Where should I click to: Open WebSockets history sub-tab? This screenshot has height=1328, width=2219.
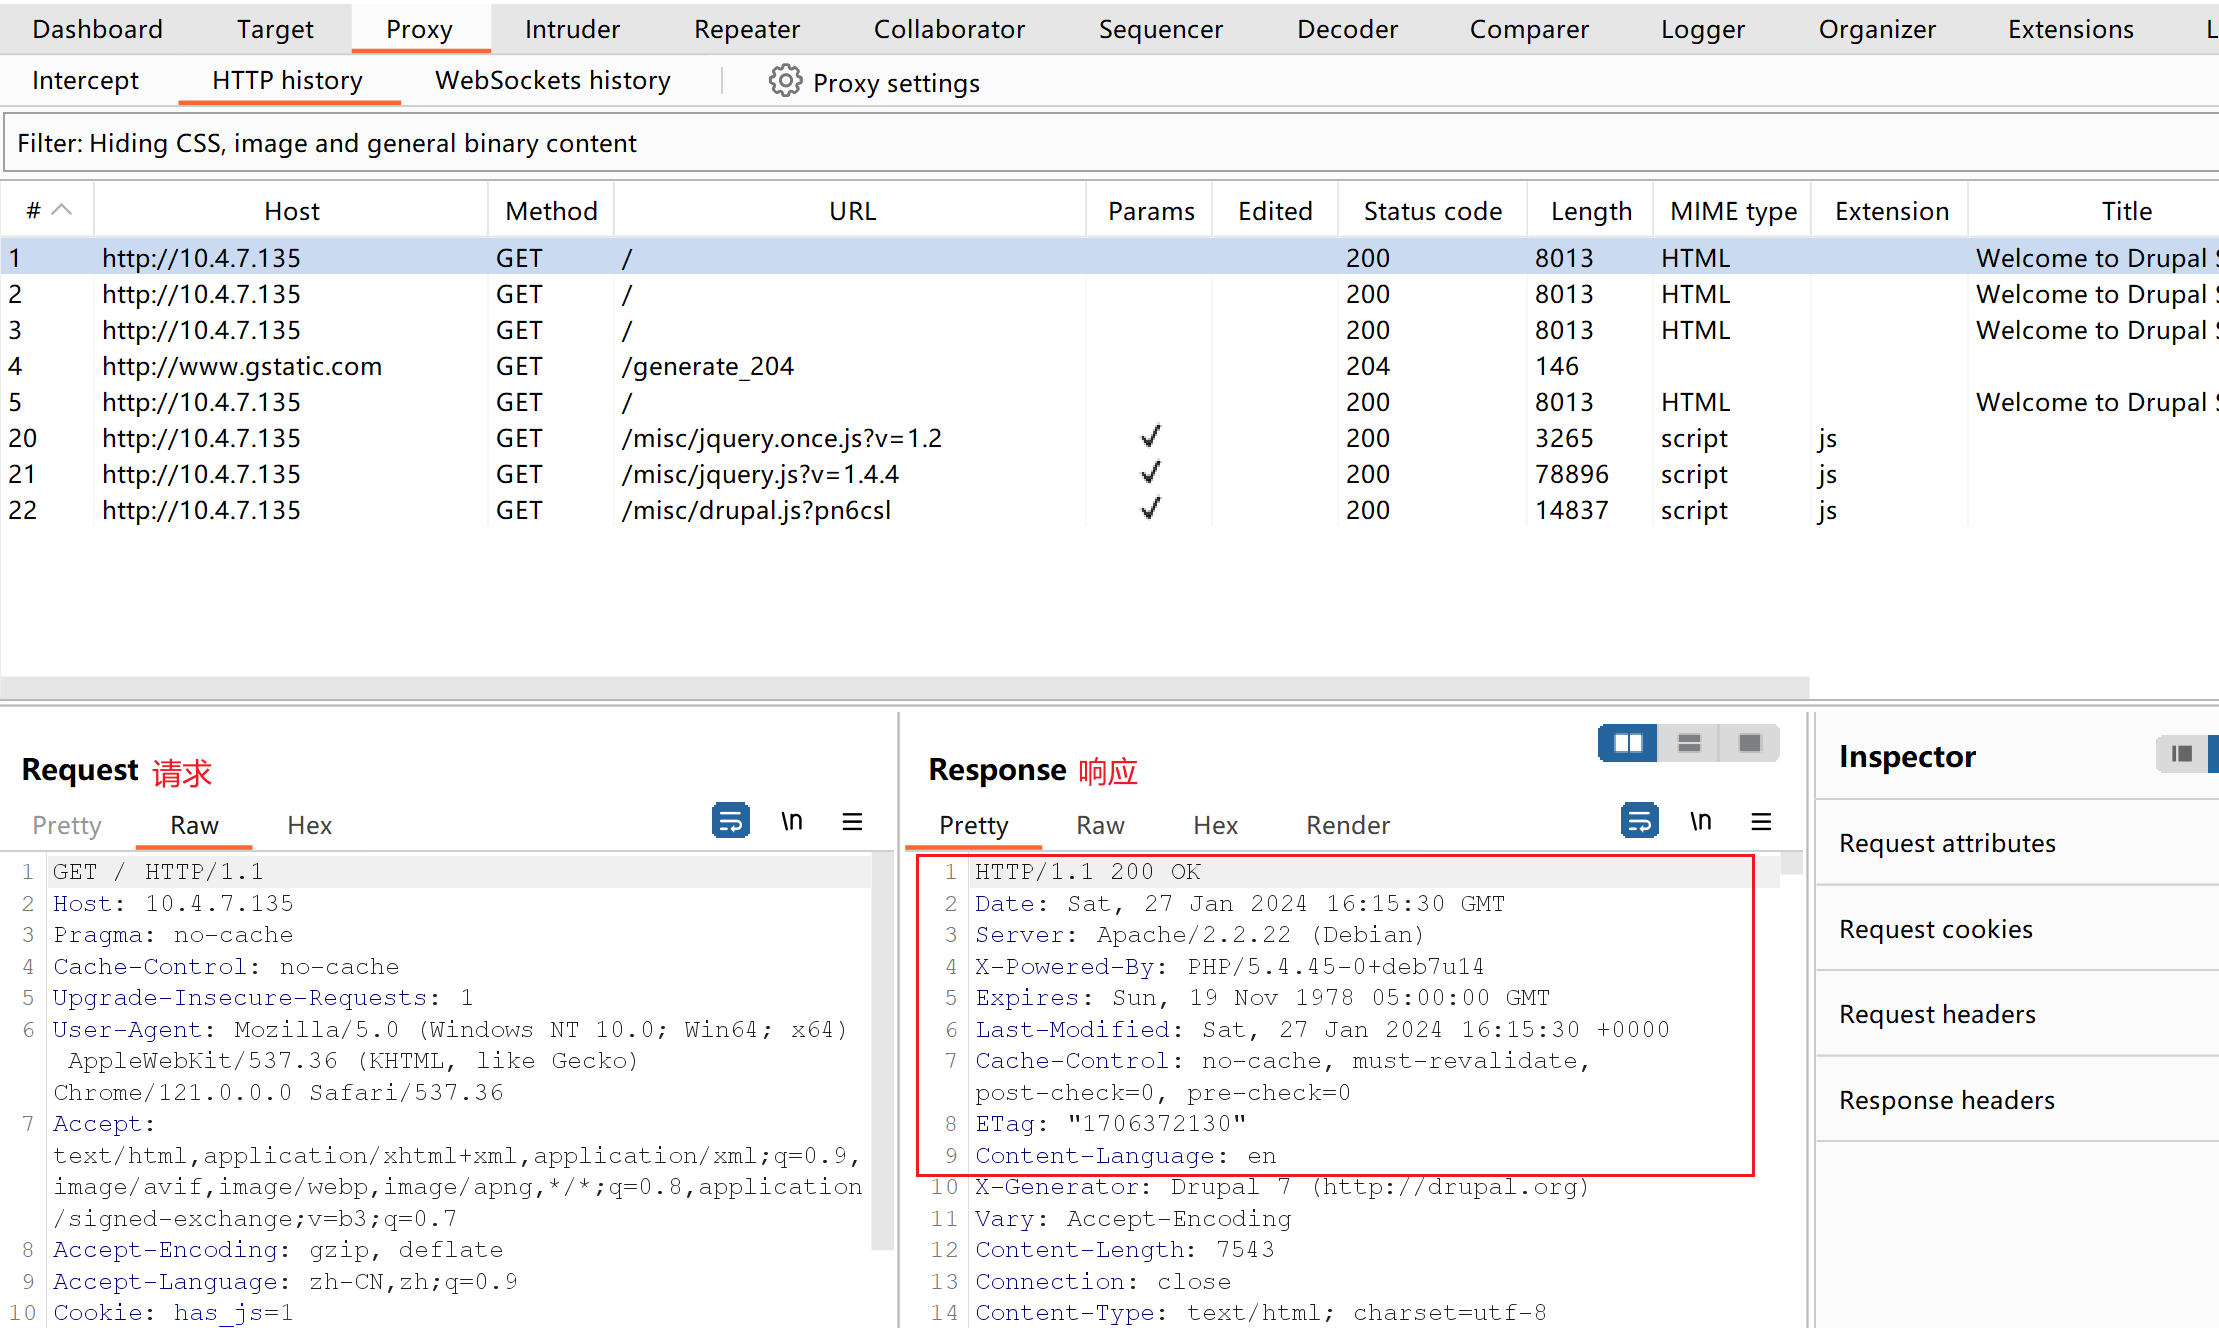(x=553, y=80)
